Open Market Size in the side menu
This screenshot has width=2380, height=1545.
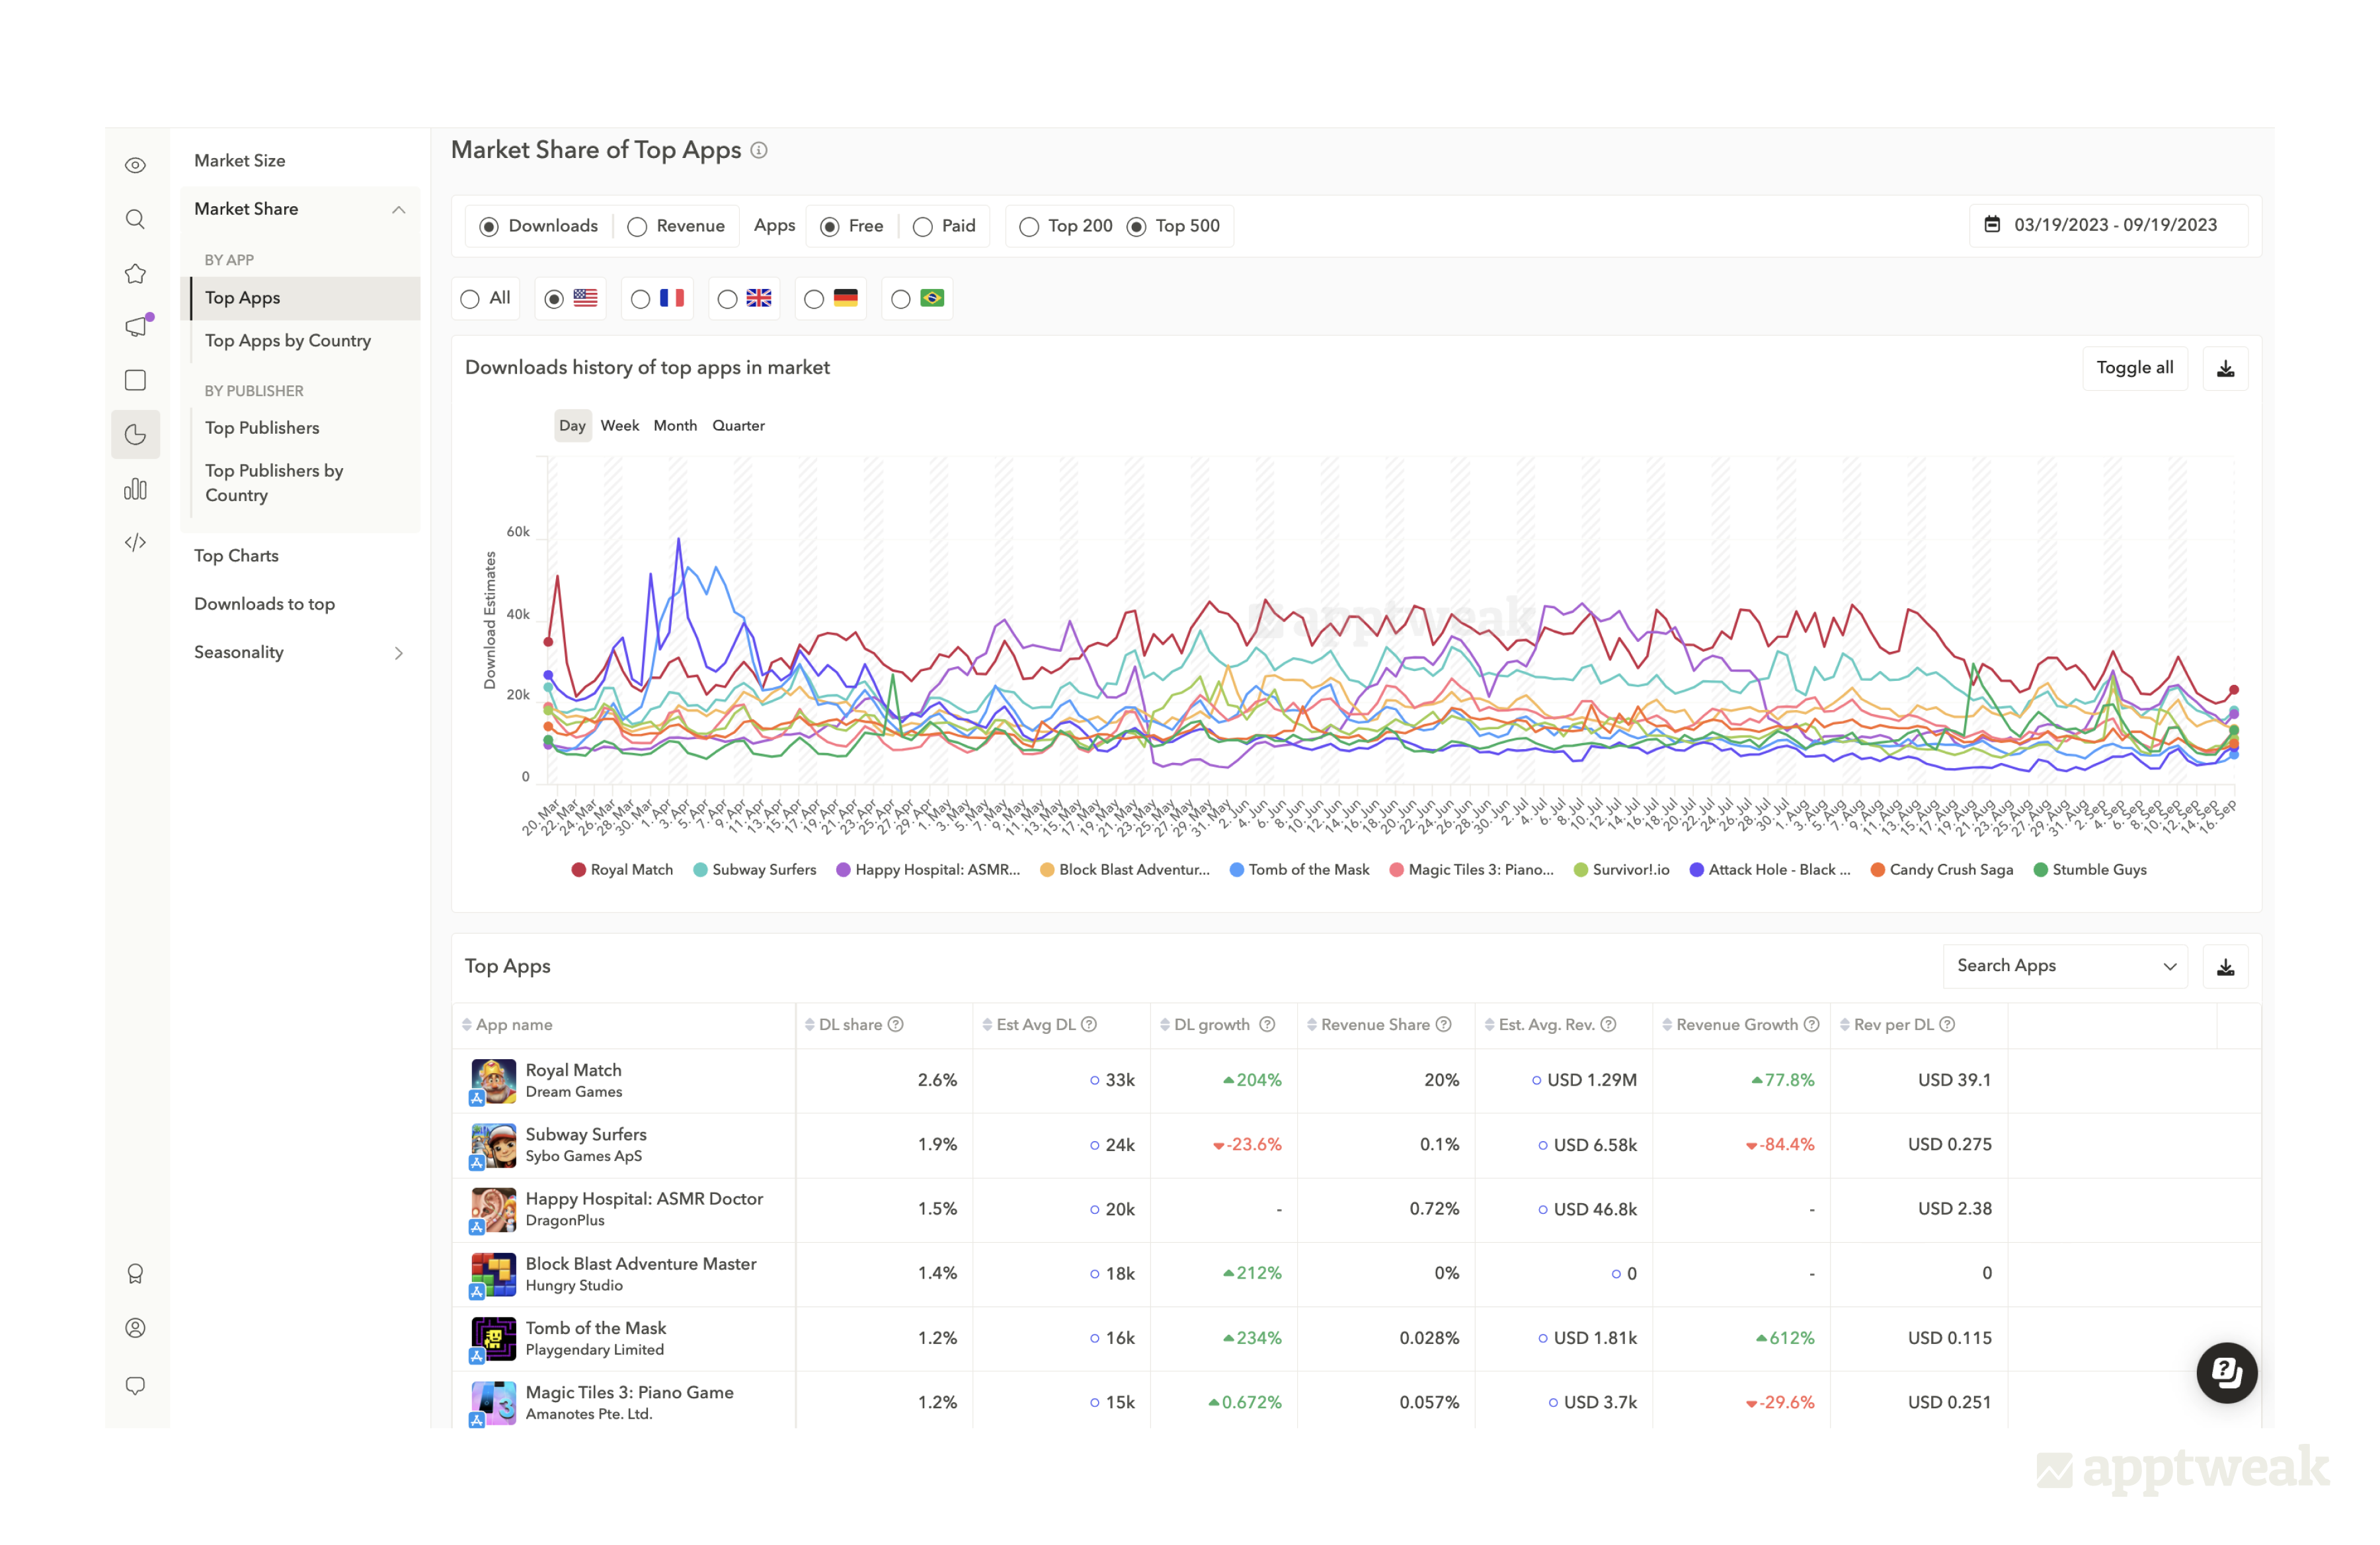pyautogui.click(x=240, y=161)
